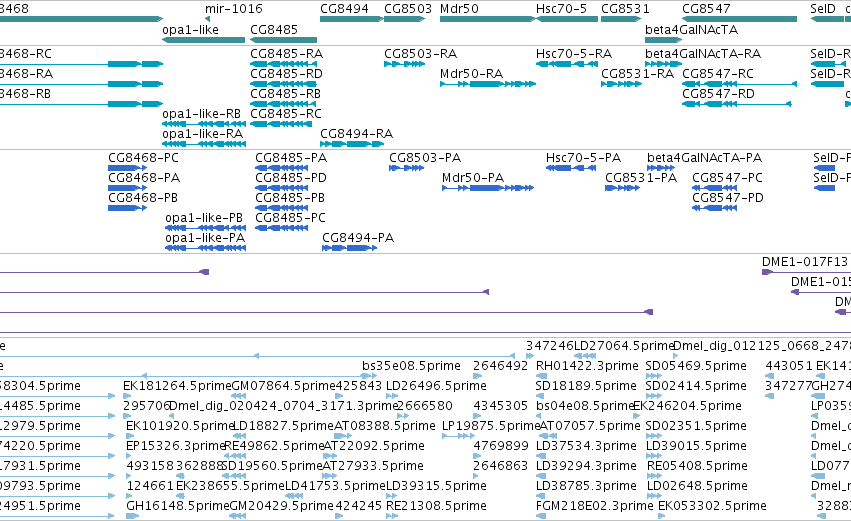Click the CG8485-PD protein label

click(x=291, y=178)
